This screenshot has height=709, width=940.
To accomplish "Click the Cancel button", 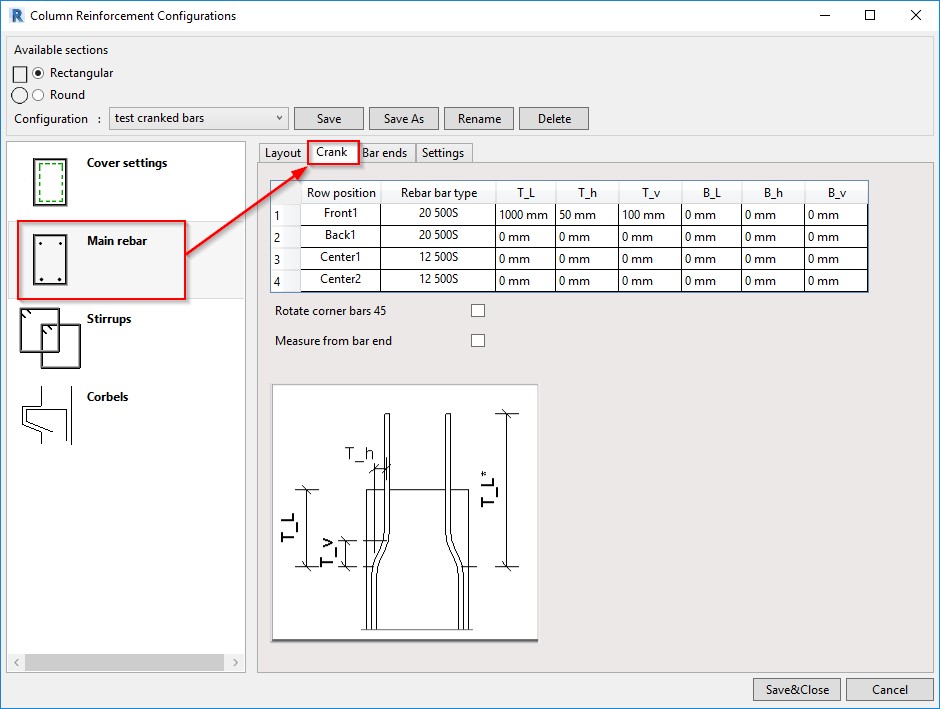I will click(890, 689).
